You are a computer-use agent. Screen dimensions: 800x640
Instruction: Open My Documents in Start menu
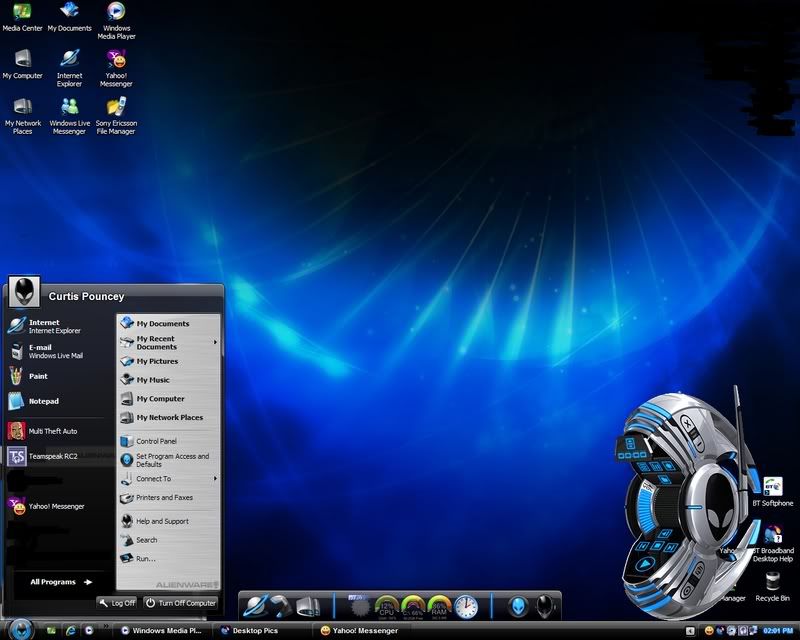(x=169, y=324)
